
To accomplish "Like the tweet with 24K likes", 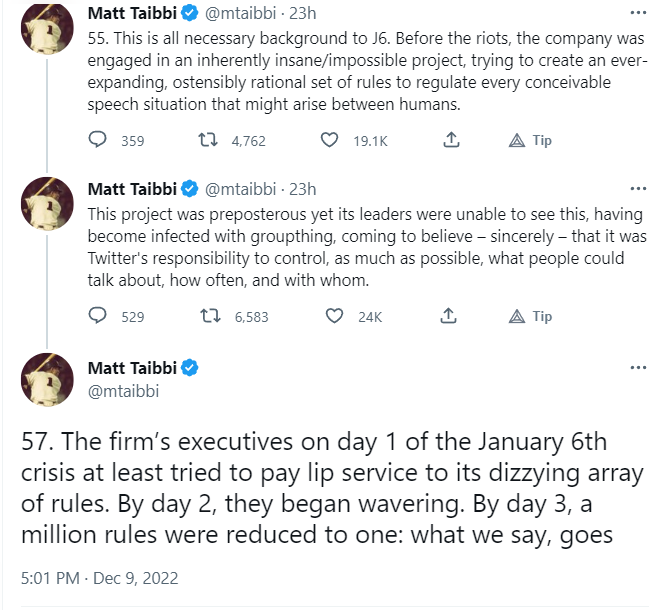I will (x=337, y=317).
